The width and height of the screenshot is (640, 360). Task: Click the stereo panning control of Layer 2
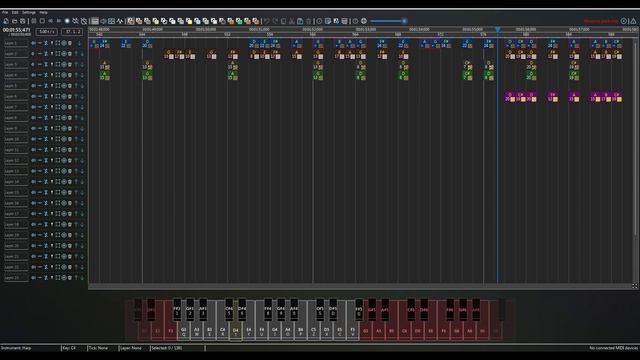[40, 53]
